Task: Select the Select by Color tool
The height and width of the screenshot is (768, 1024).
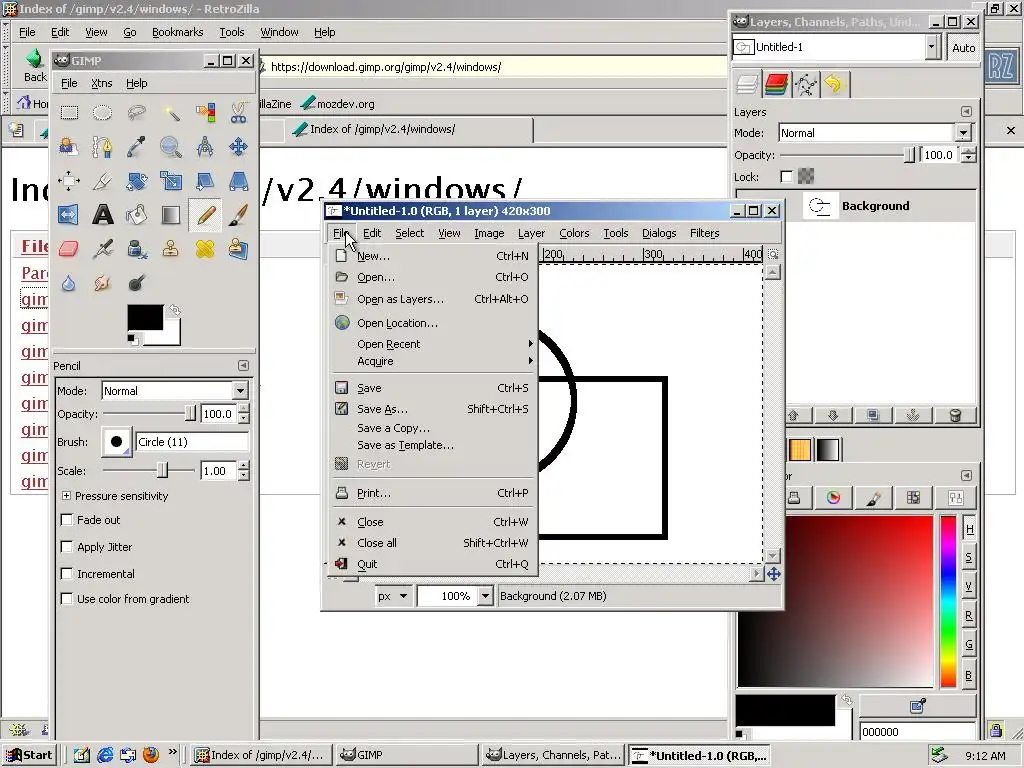Action: point(205,113)
